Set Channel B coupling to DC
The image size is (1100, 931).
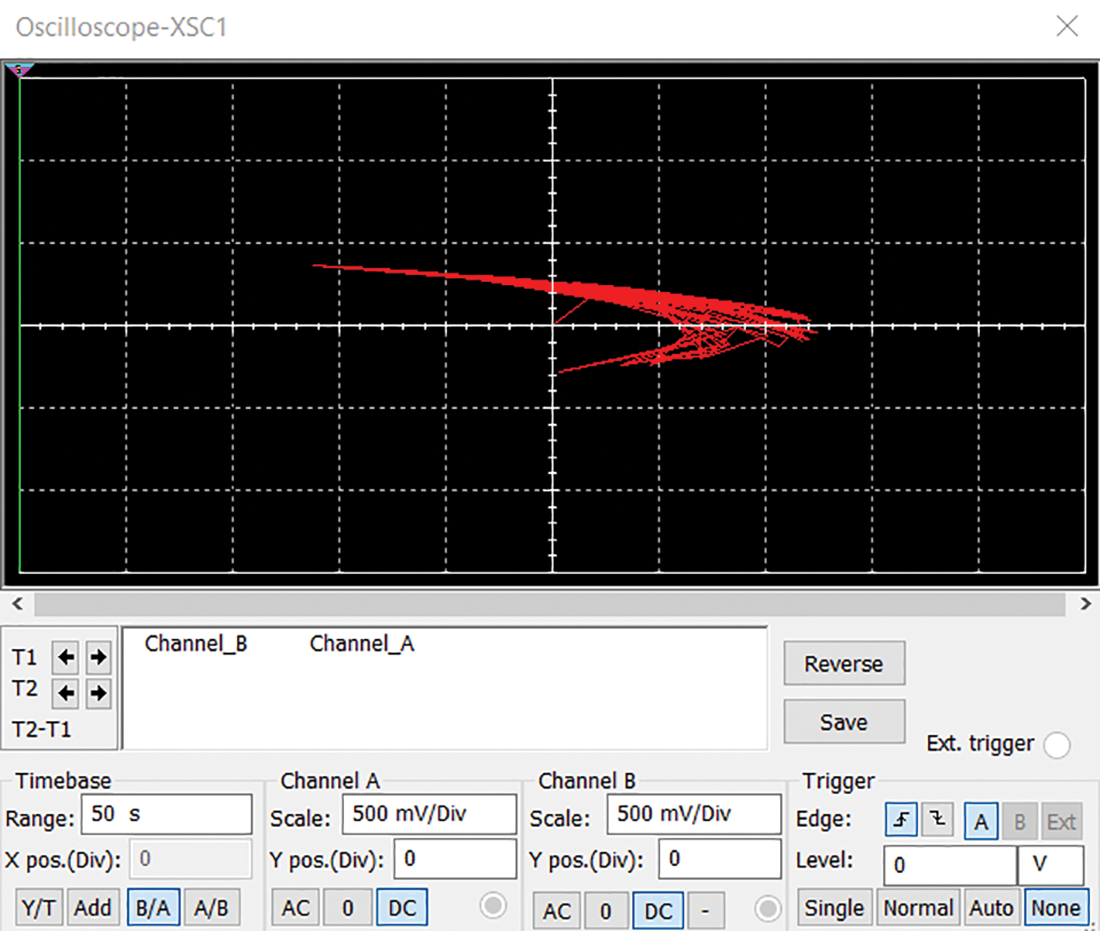[658, 909]
